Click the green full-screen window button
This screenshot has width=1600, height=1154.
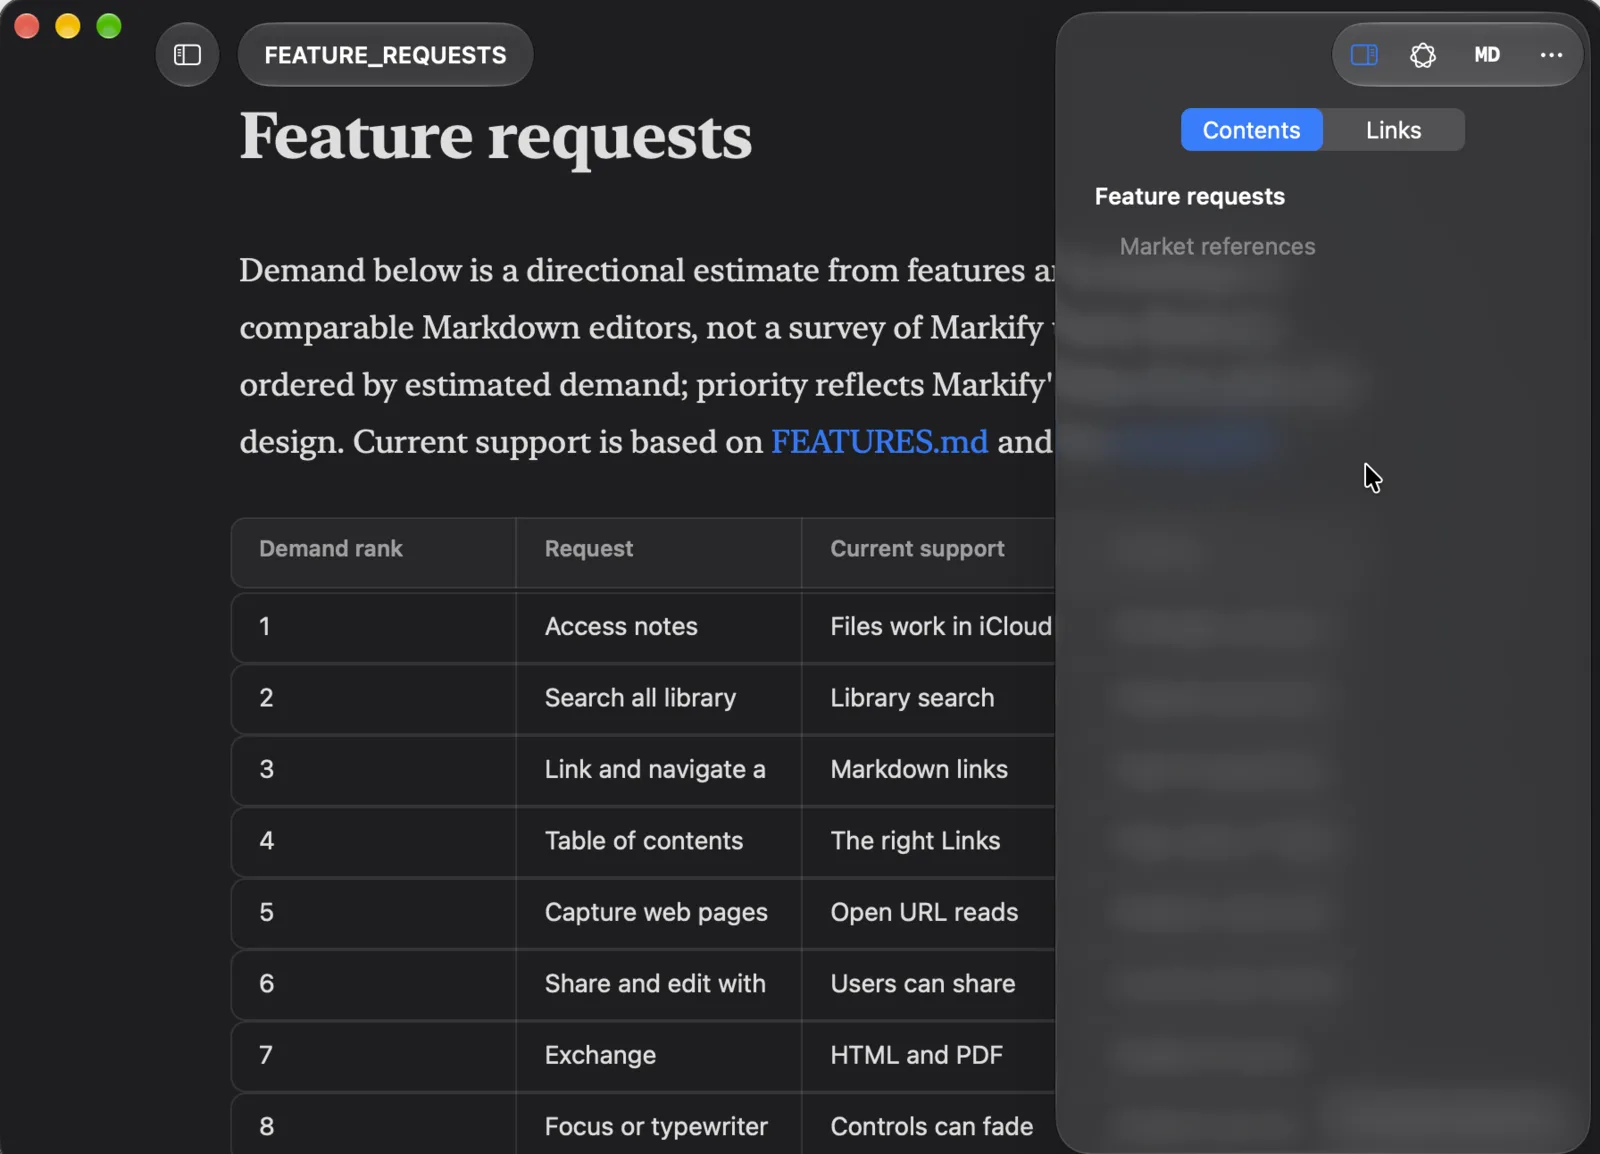coord(109,26)
